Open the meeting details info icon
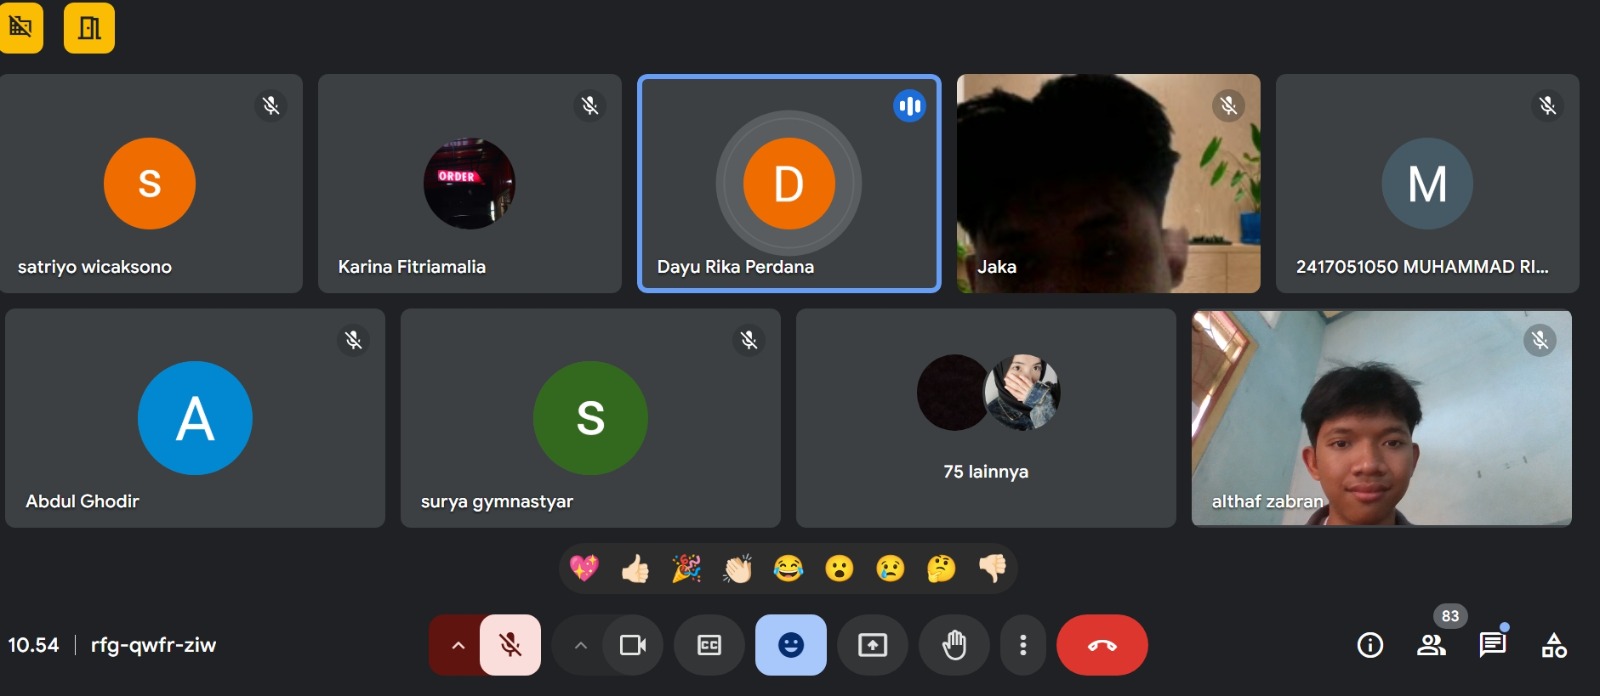 coord(1370,646)
